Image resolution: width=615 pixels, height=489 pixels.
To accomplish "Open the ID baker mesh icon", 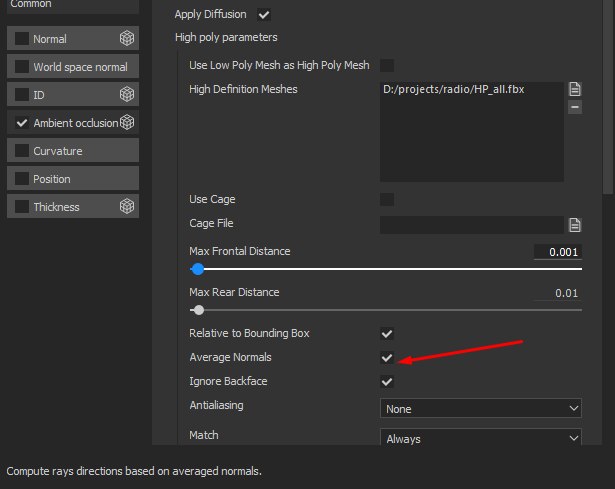I will pos(127,94).
